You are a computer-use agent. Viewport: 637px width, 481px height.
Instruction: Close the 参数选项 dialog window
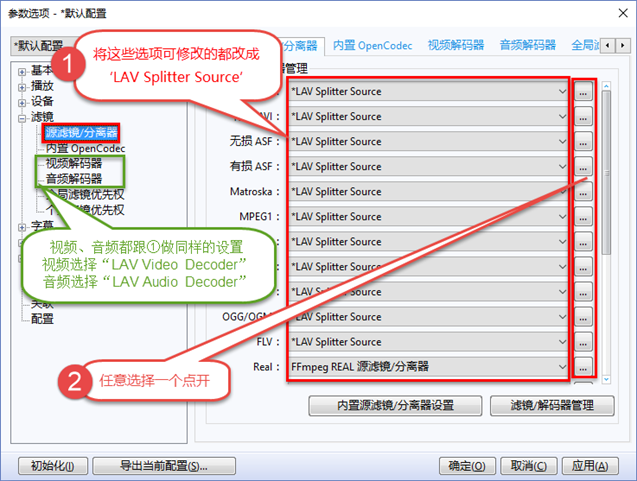click(623, 13)
